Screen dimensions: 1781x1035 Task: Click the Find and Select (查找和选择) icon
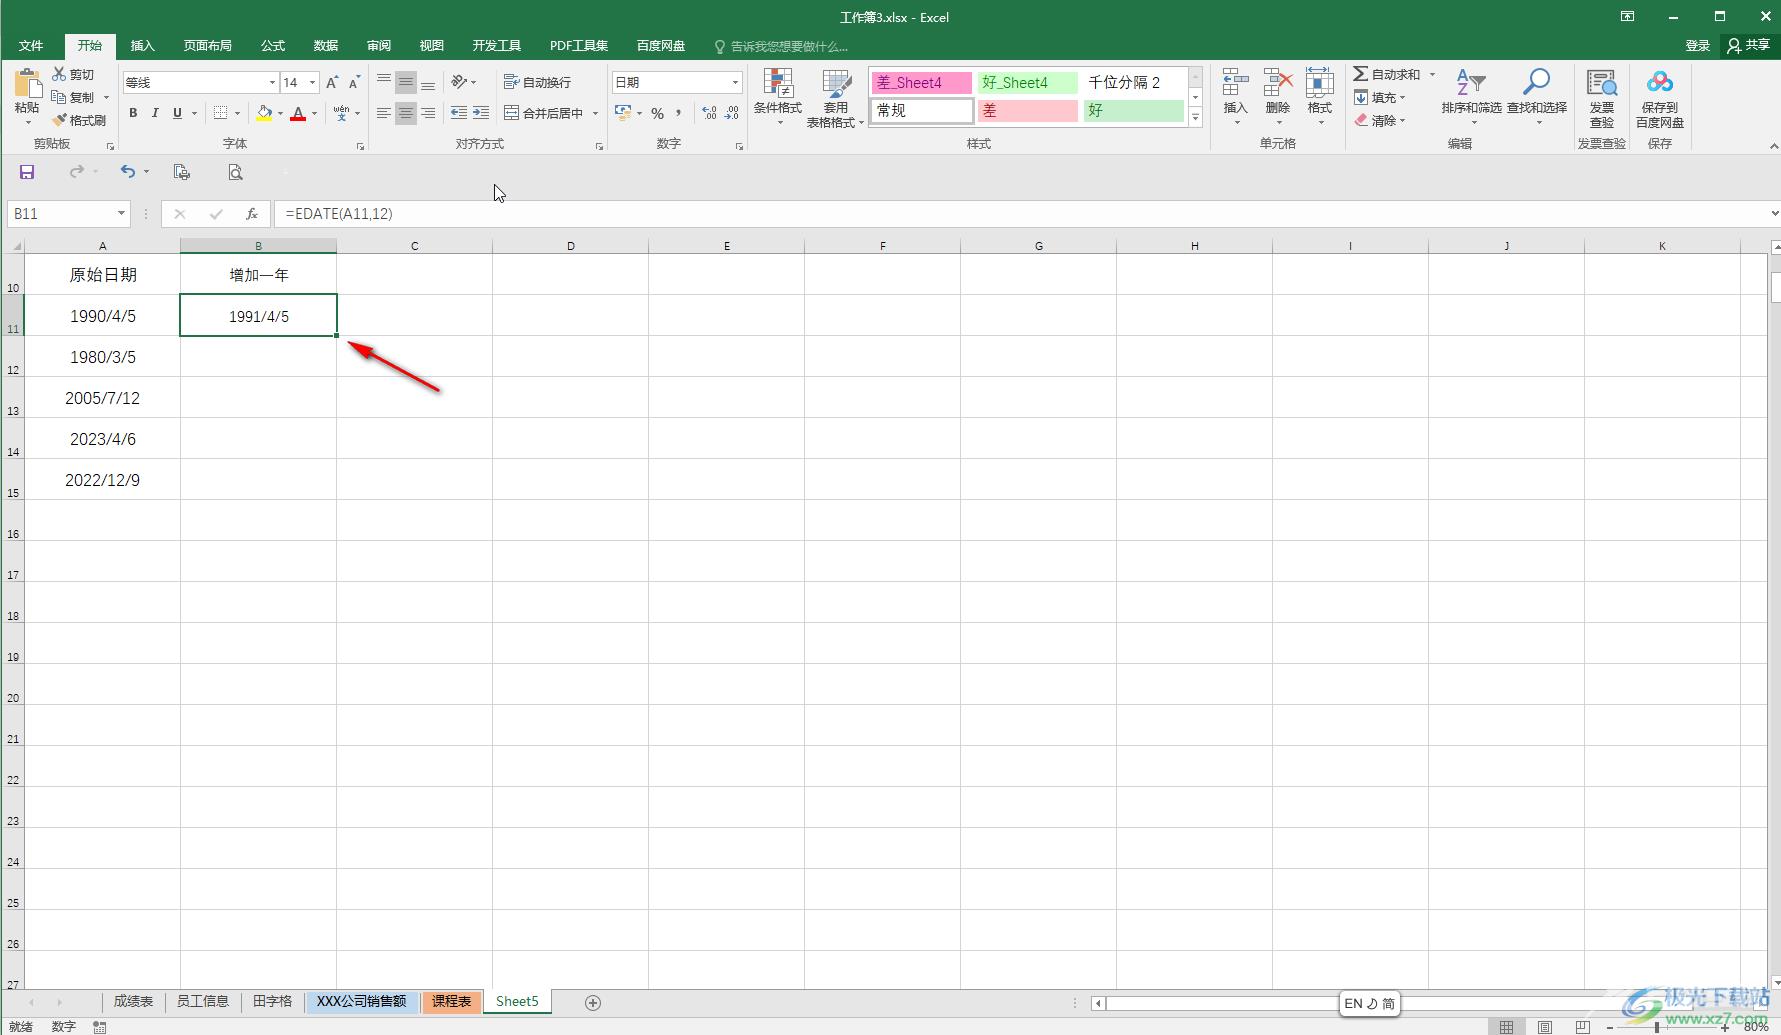click(x=1536, y=82)
